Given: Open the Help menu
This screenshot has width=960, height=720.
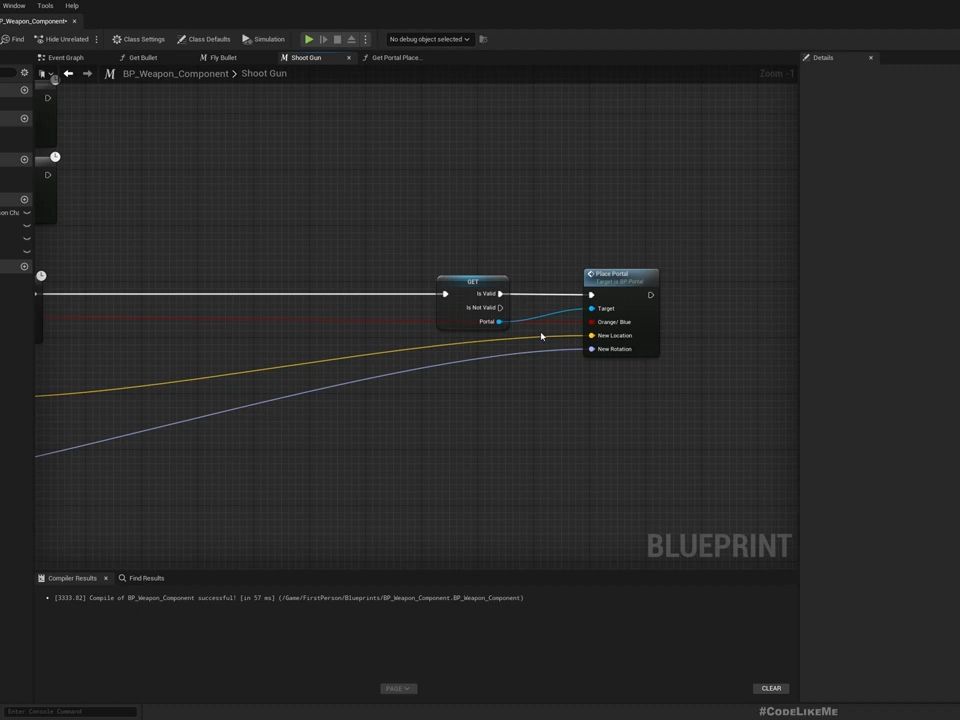Looking at the screenshot, I should tap(72, 6).
